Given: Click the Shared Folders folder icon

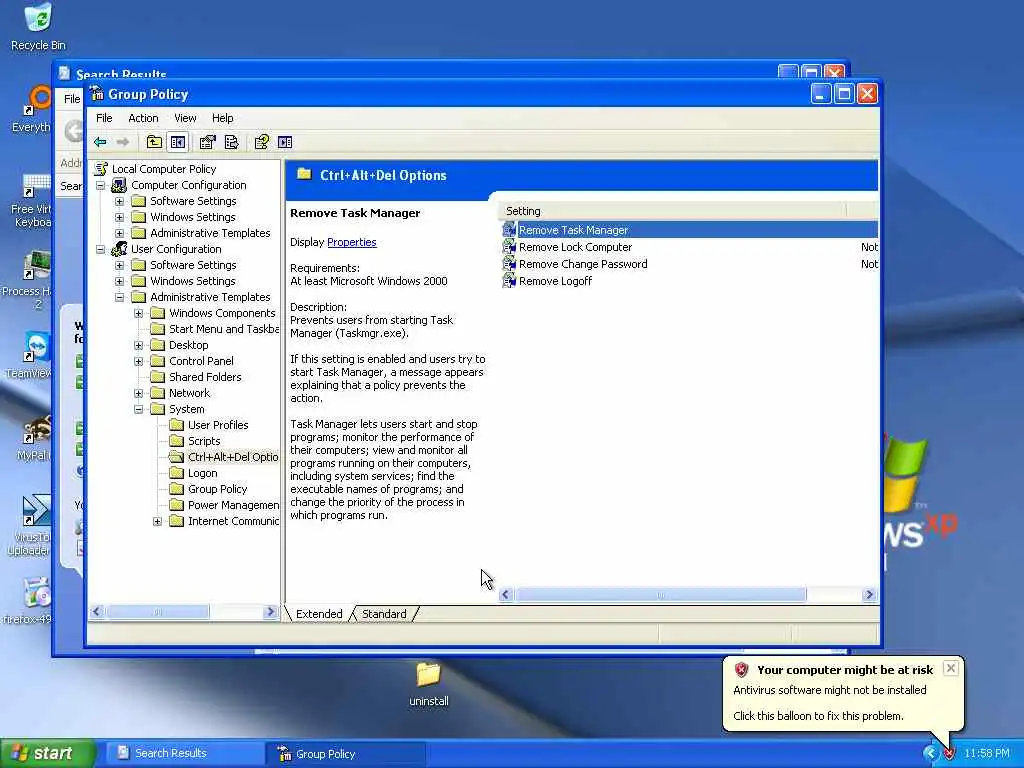Looking at the screenshot, I should (157, 377).
